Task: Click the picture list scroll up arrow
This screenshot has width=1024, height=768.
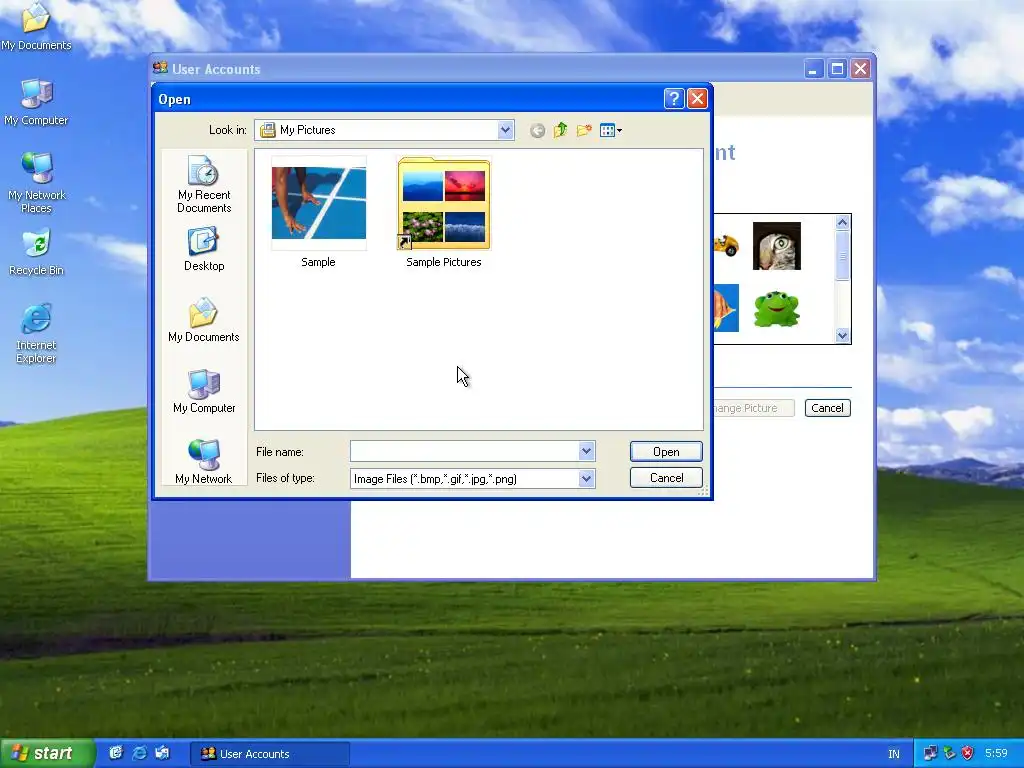Action: coord(842,223)
